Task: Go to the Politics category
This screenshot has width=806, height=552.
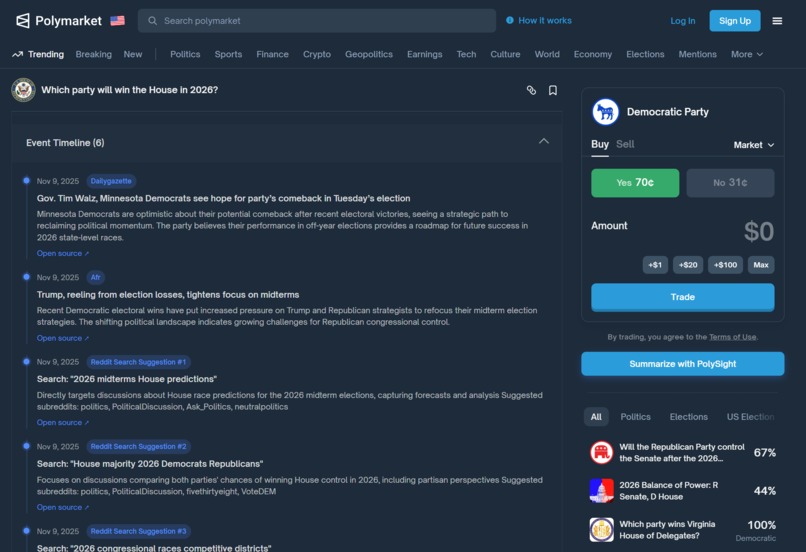Action: click(185, 54)
